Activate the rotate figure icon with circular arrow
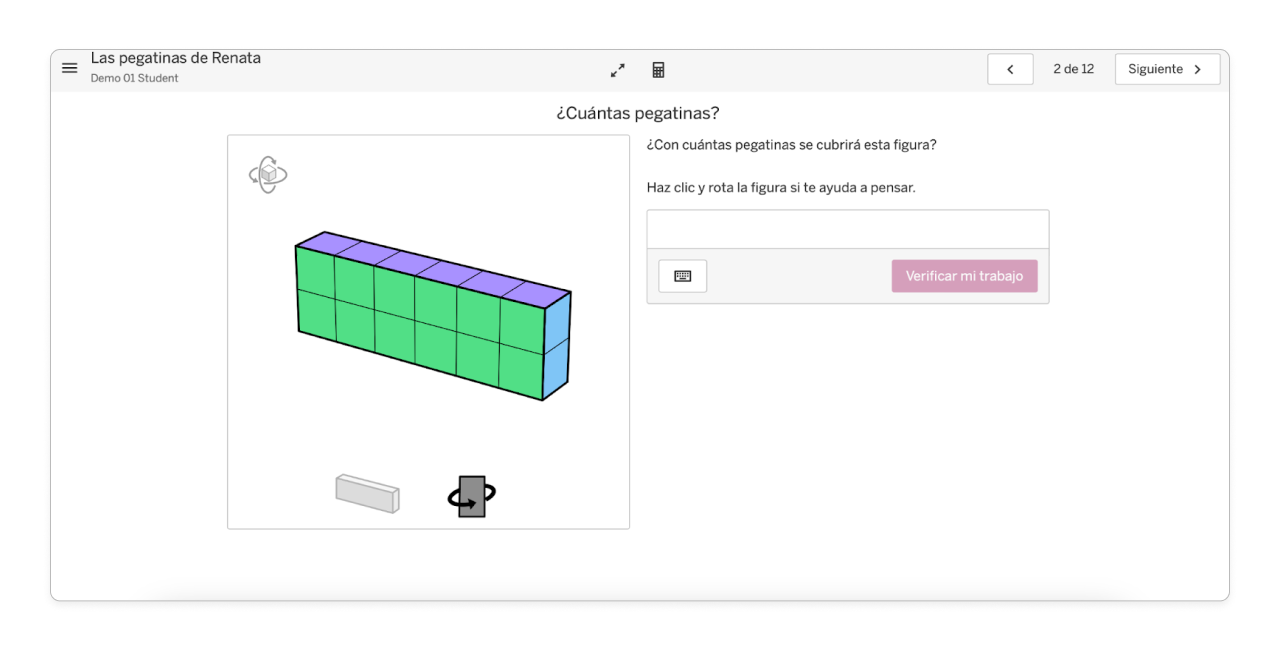 470,495
